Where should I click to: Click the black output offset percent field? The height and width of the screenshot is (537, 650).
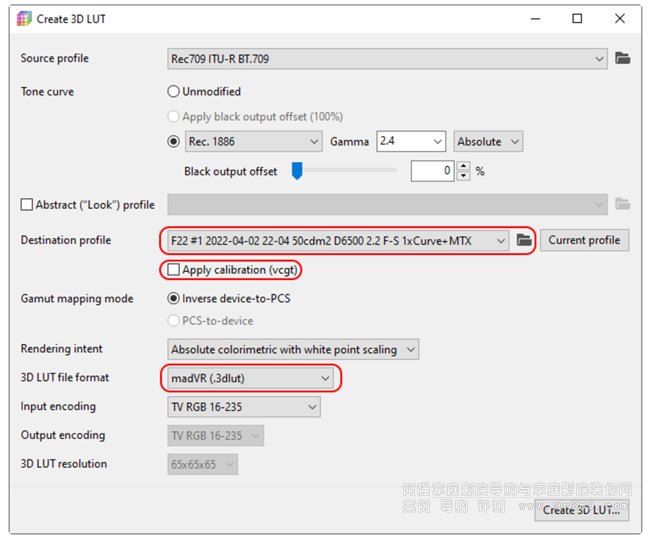(433, 171)
